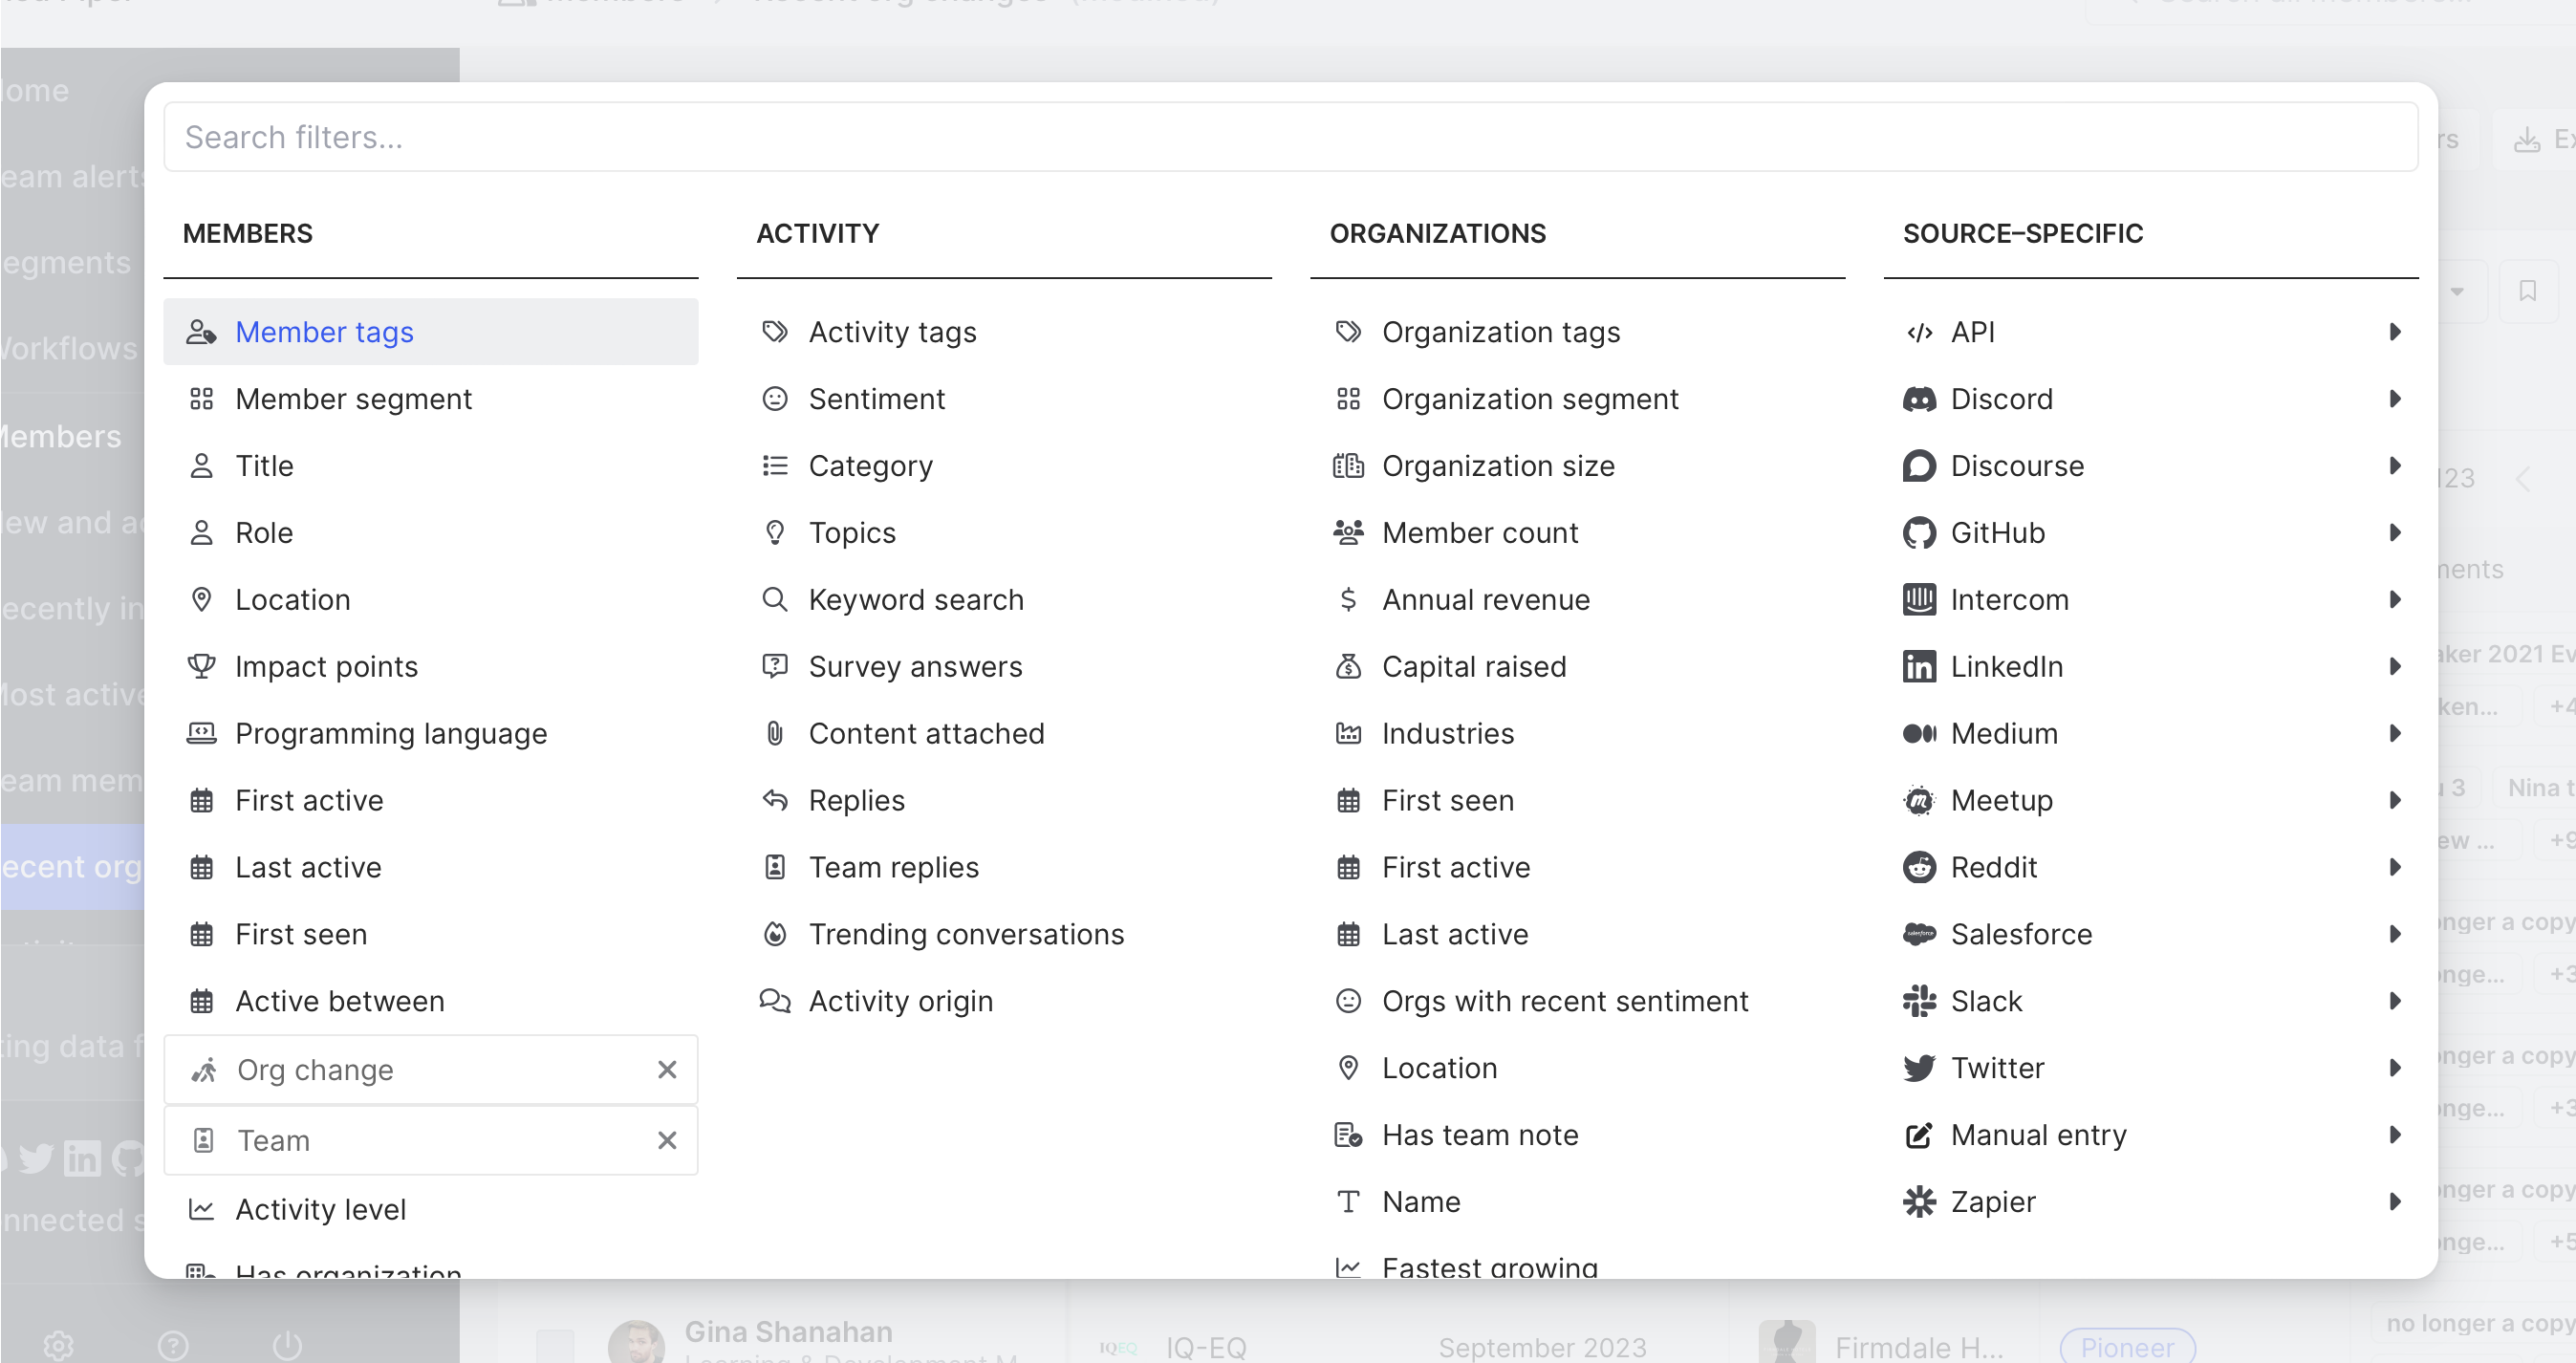
Task: Click the Capital raised money bag icon
Action: pos(1348,667)
